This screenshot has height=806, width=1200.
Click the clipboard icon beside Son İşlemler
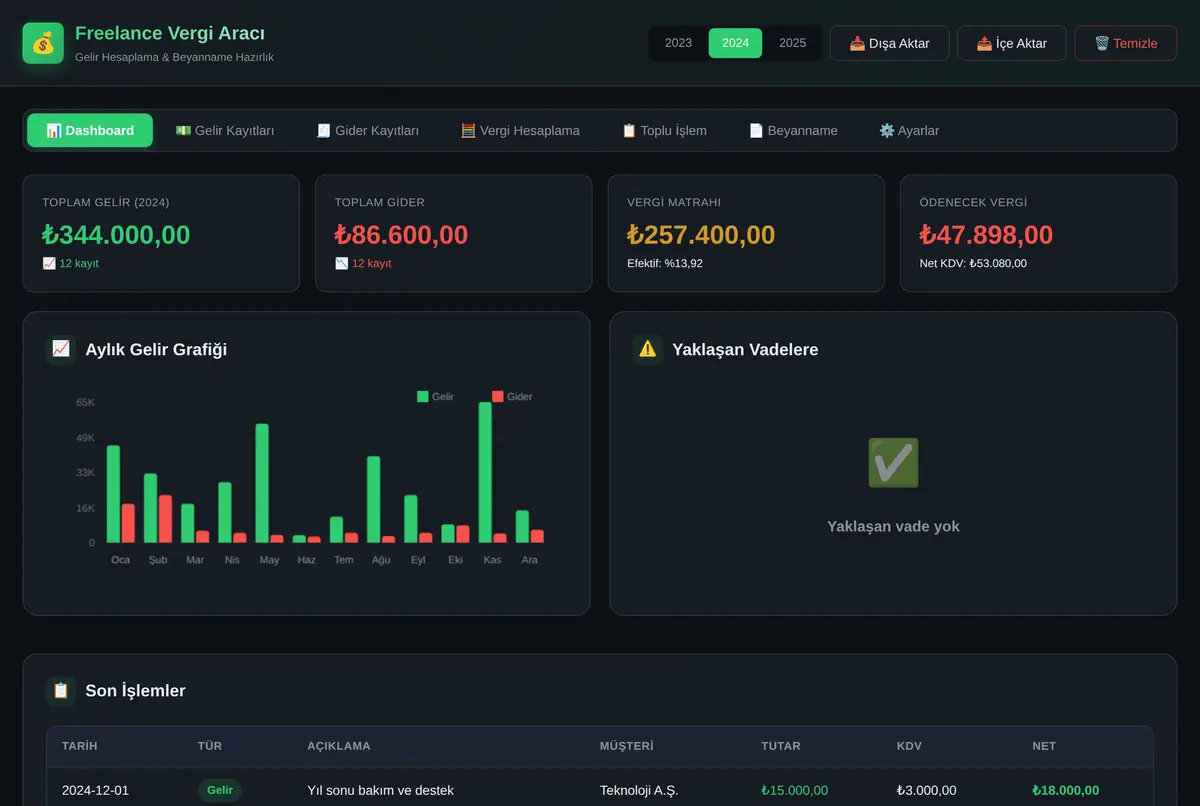point(61,690)
